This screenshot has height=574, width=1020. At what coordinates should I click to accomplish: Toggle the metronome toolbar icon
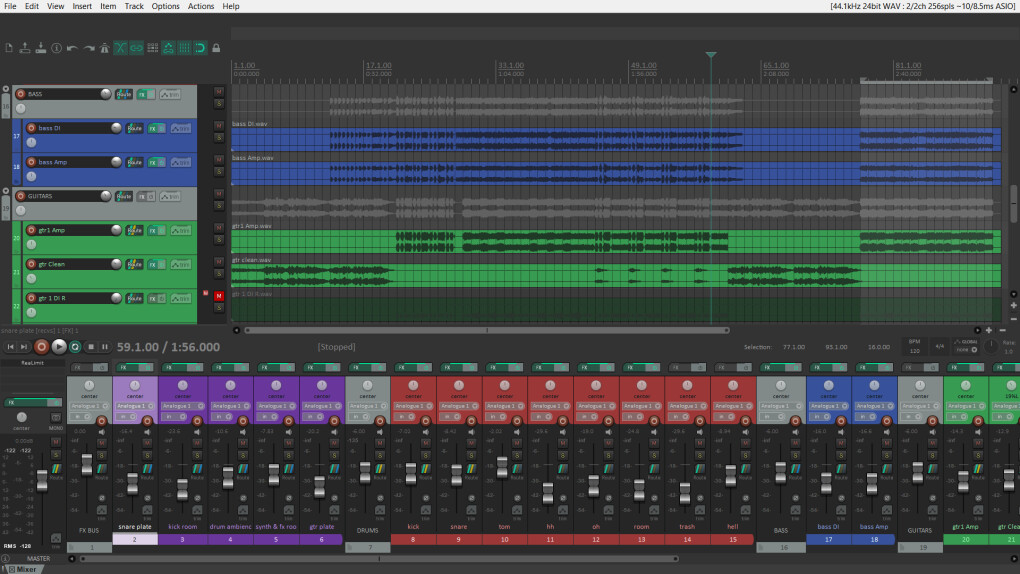[104, 48]
